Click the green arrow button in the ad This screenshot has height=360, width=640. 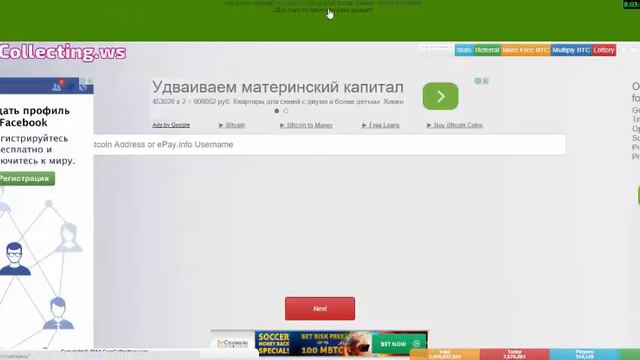[440, 96]
